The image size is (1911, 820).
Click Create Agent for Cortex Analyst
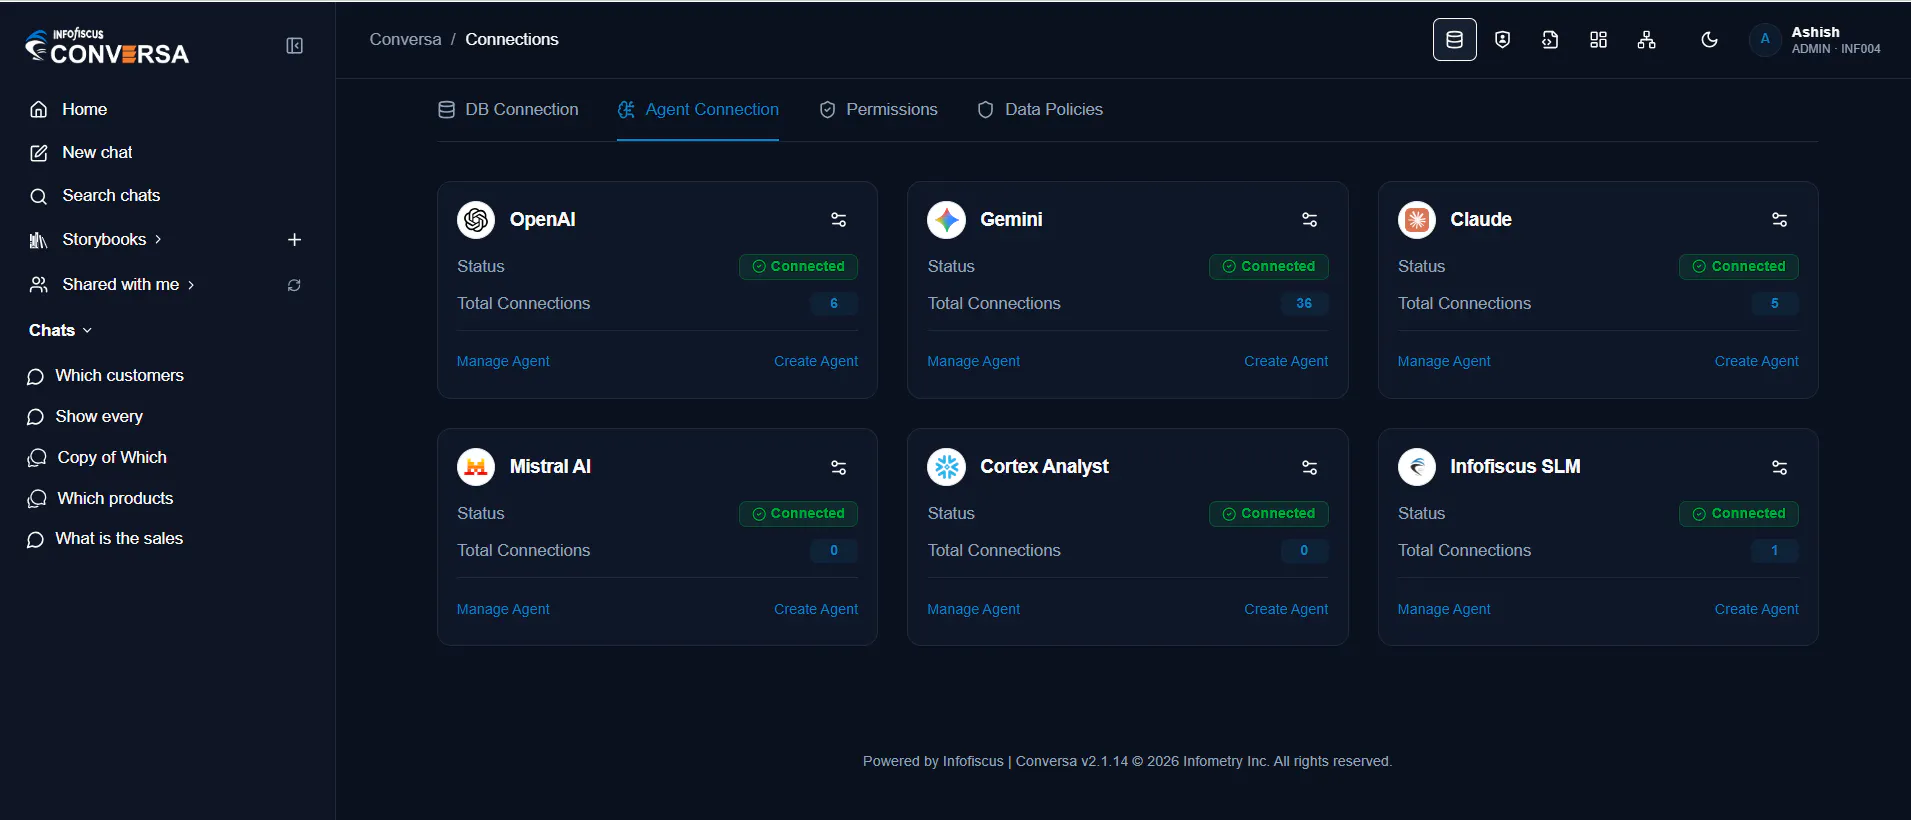click(1286, 610)
